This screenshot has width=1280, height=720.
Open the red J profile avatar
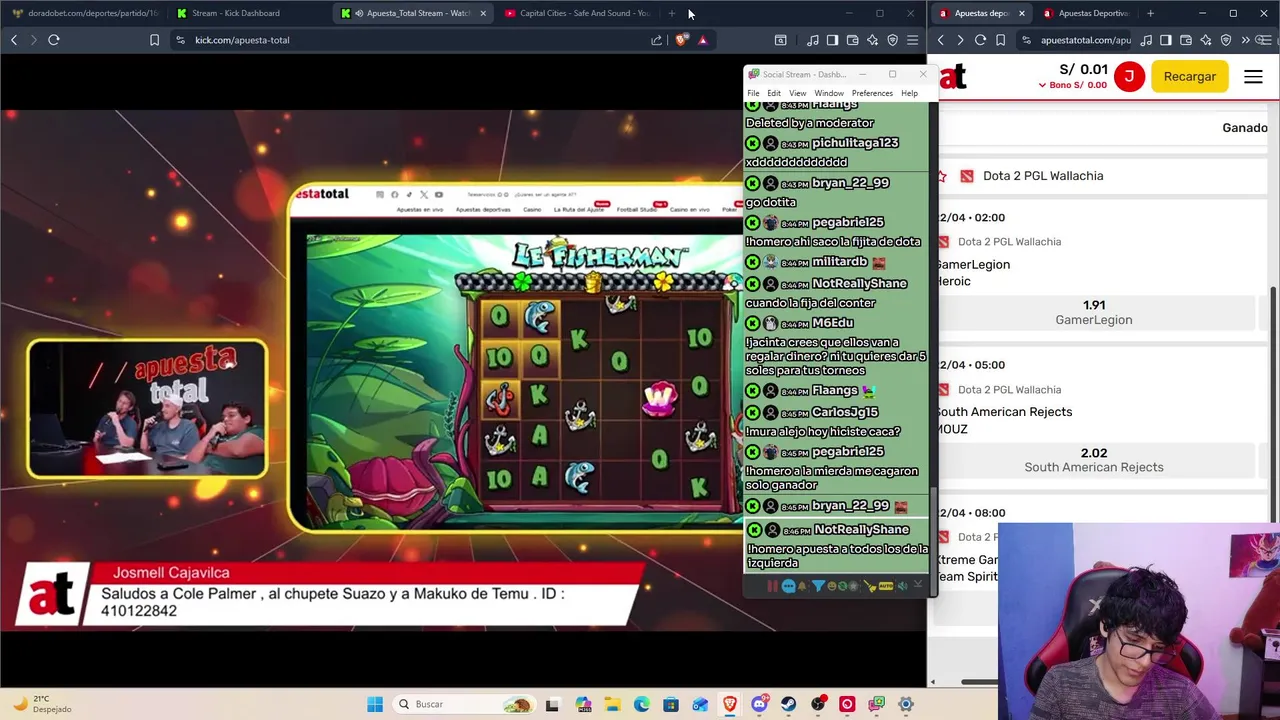tap(1129, 76)
